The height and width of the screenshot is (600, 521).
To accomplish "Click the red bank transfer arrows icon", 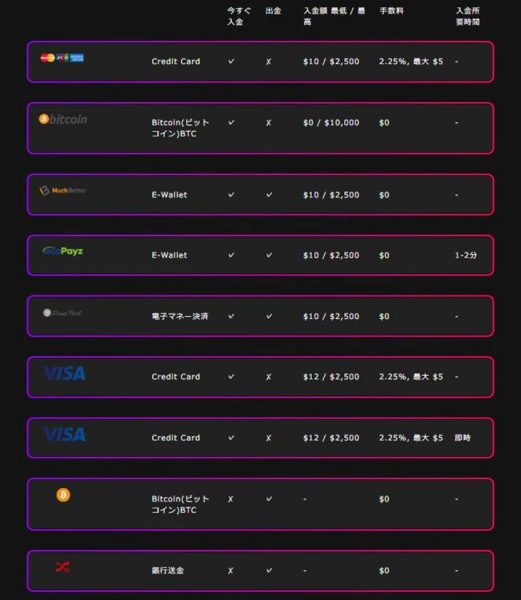I will pos(62,567).
